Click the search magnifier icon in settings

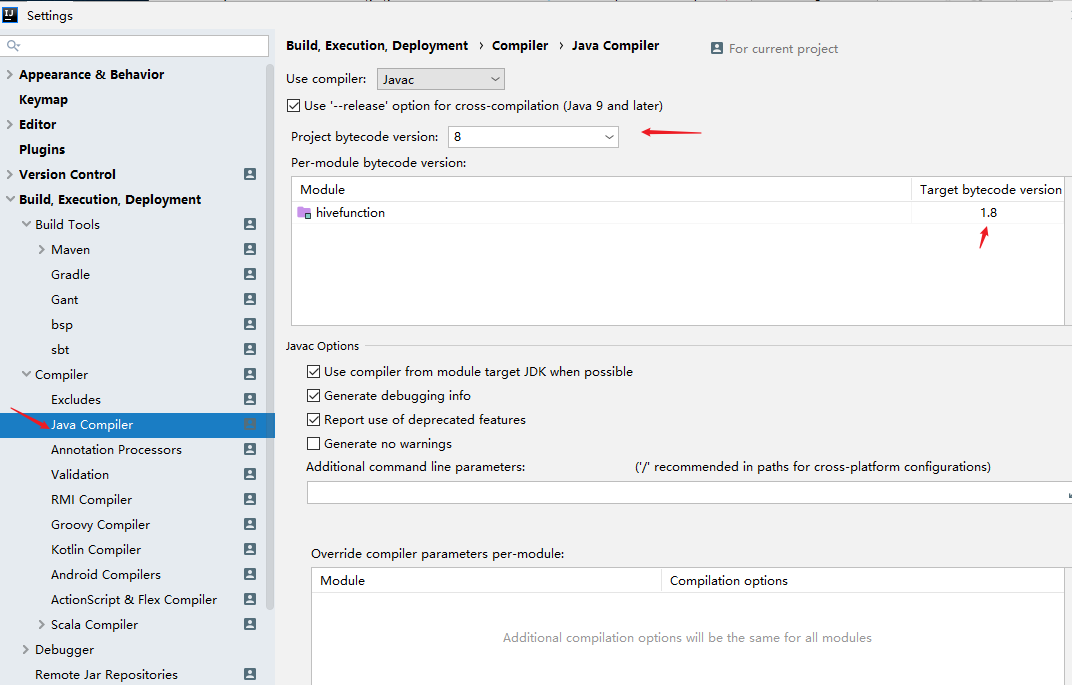point(13,46)
